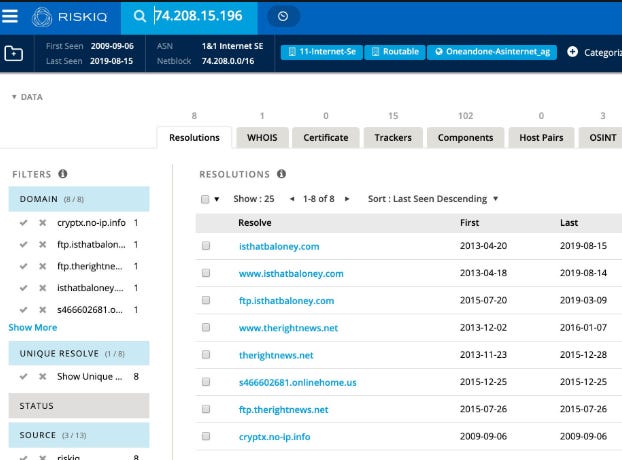Switch to the Components tab
Image resolution: width=622 pixels, height=460 pixels.
465,138
